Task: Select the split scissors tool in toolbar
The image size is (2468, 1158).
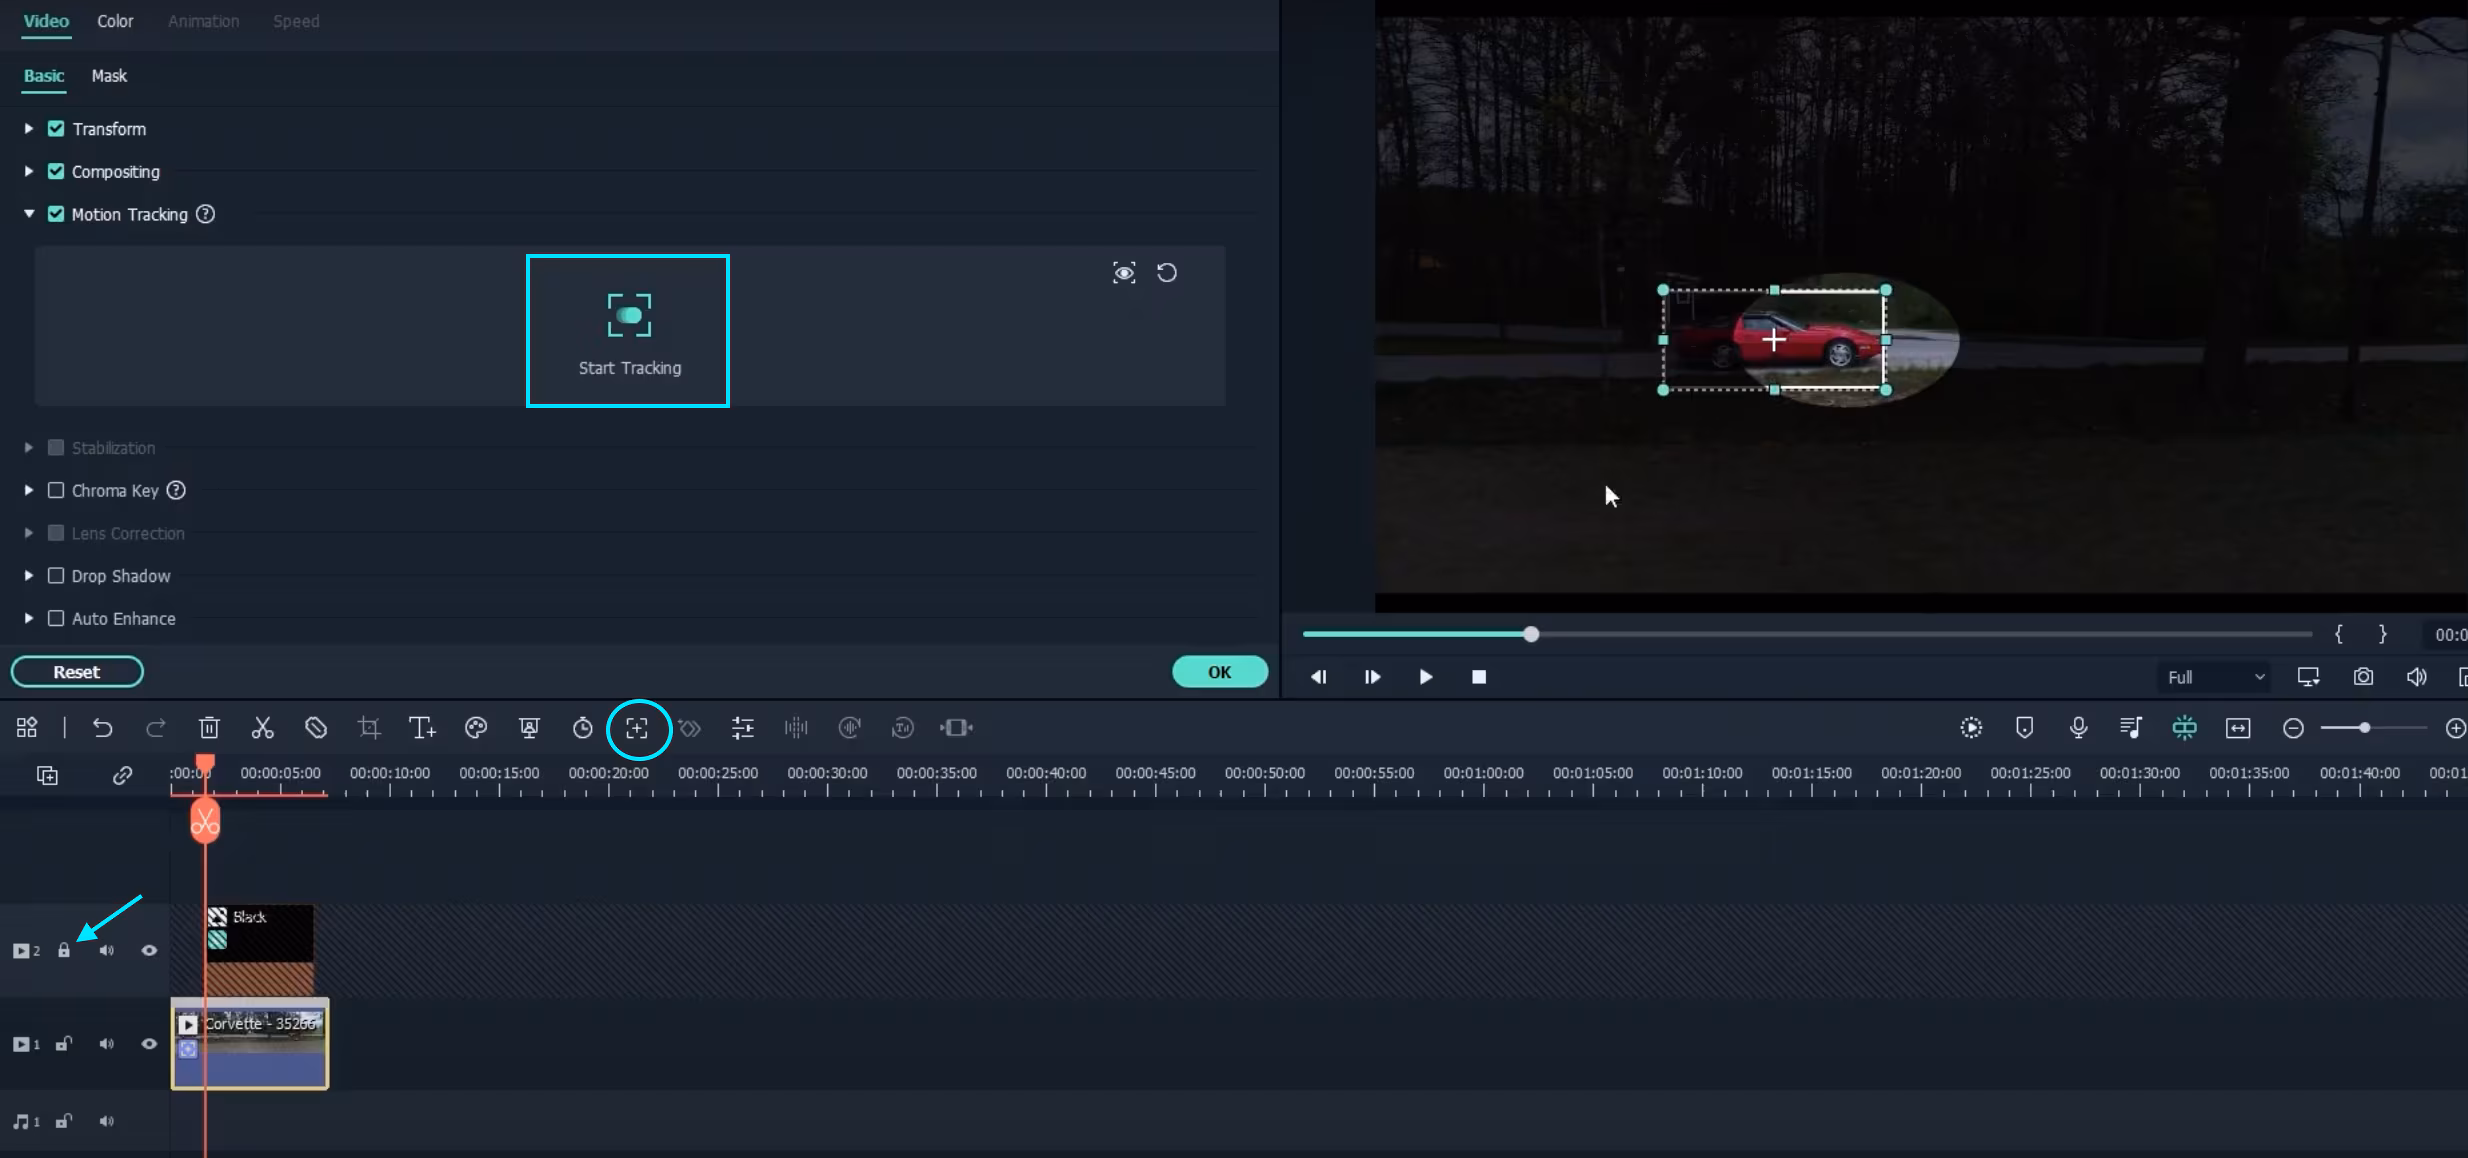Action: click(262, 728)
